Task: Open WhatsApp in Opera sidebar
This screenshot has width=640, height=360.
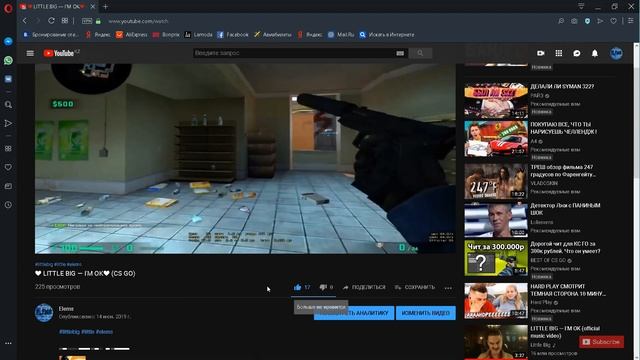Action: (x=8, y=60)
